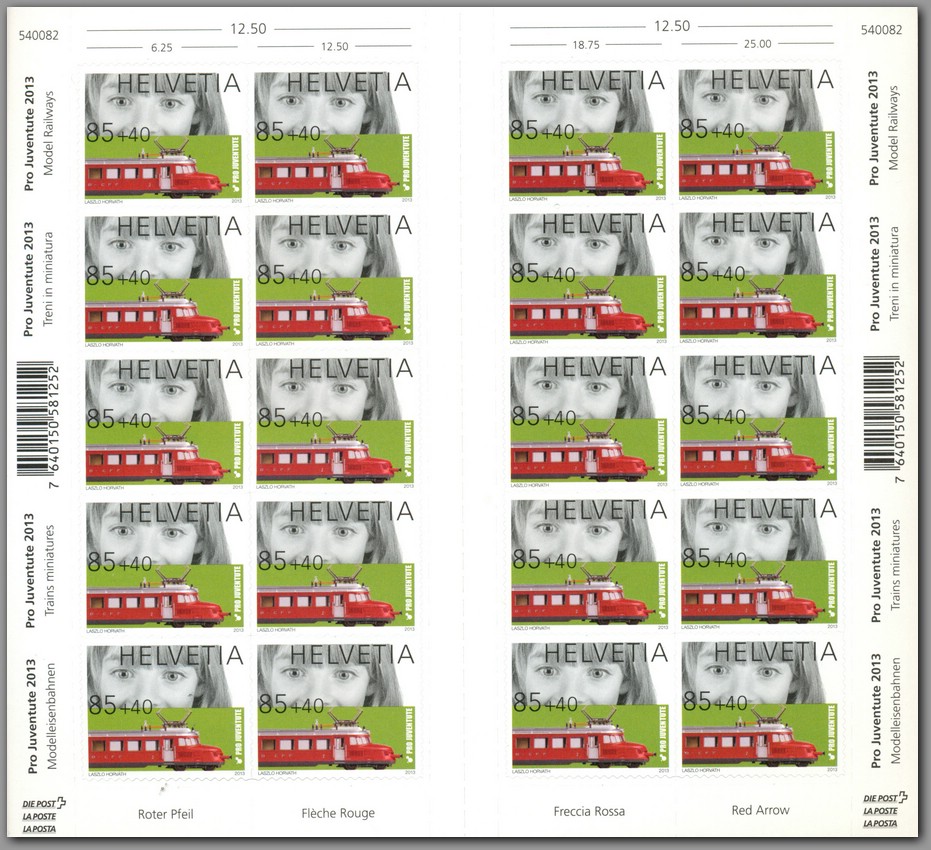Select the "18.75" value label
The width and height of the screenshot is (931, 850).
(586, 45)
